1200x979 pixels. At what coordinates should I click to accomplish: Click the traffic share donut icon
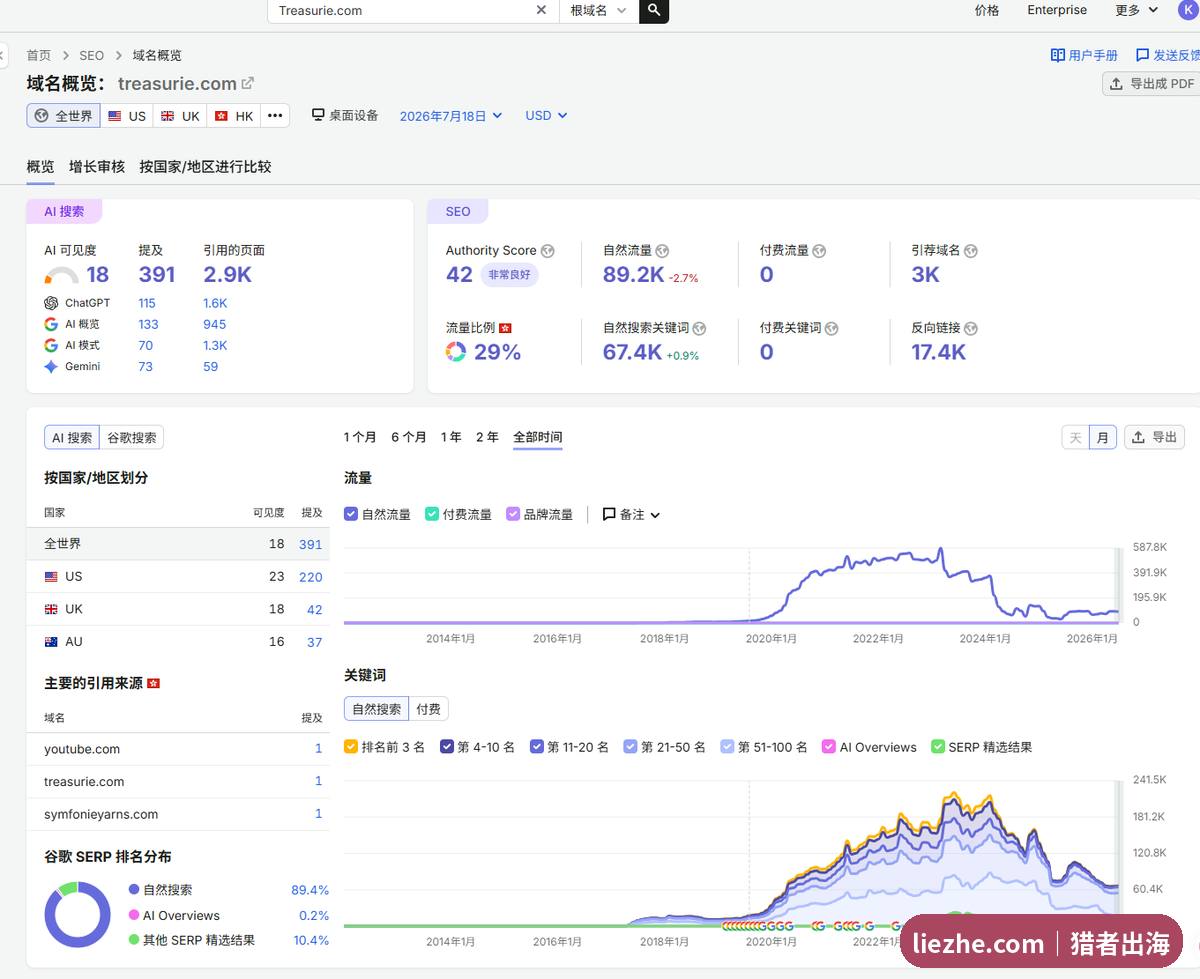coord(456,352)
